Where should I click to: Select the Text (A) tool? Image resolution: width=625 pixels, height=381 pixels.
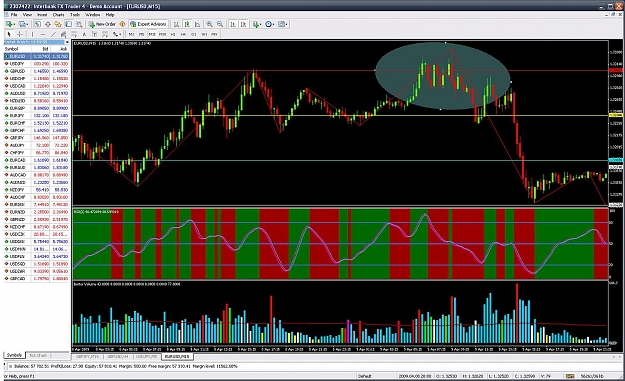84,34
